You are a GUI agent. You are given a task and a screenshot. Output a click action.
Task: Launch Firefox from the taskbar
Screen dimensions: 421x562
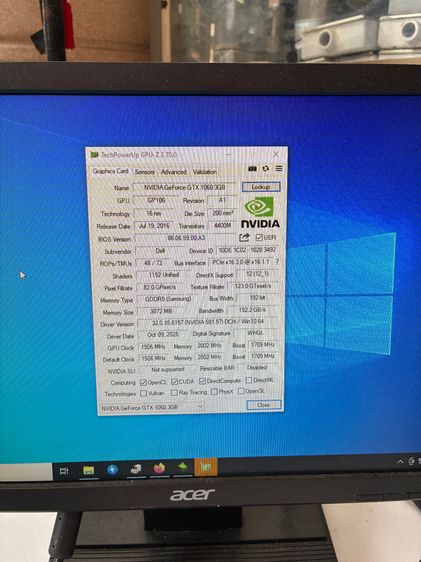[x=159, y=468]
